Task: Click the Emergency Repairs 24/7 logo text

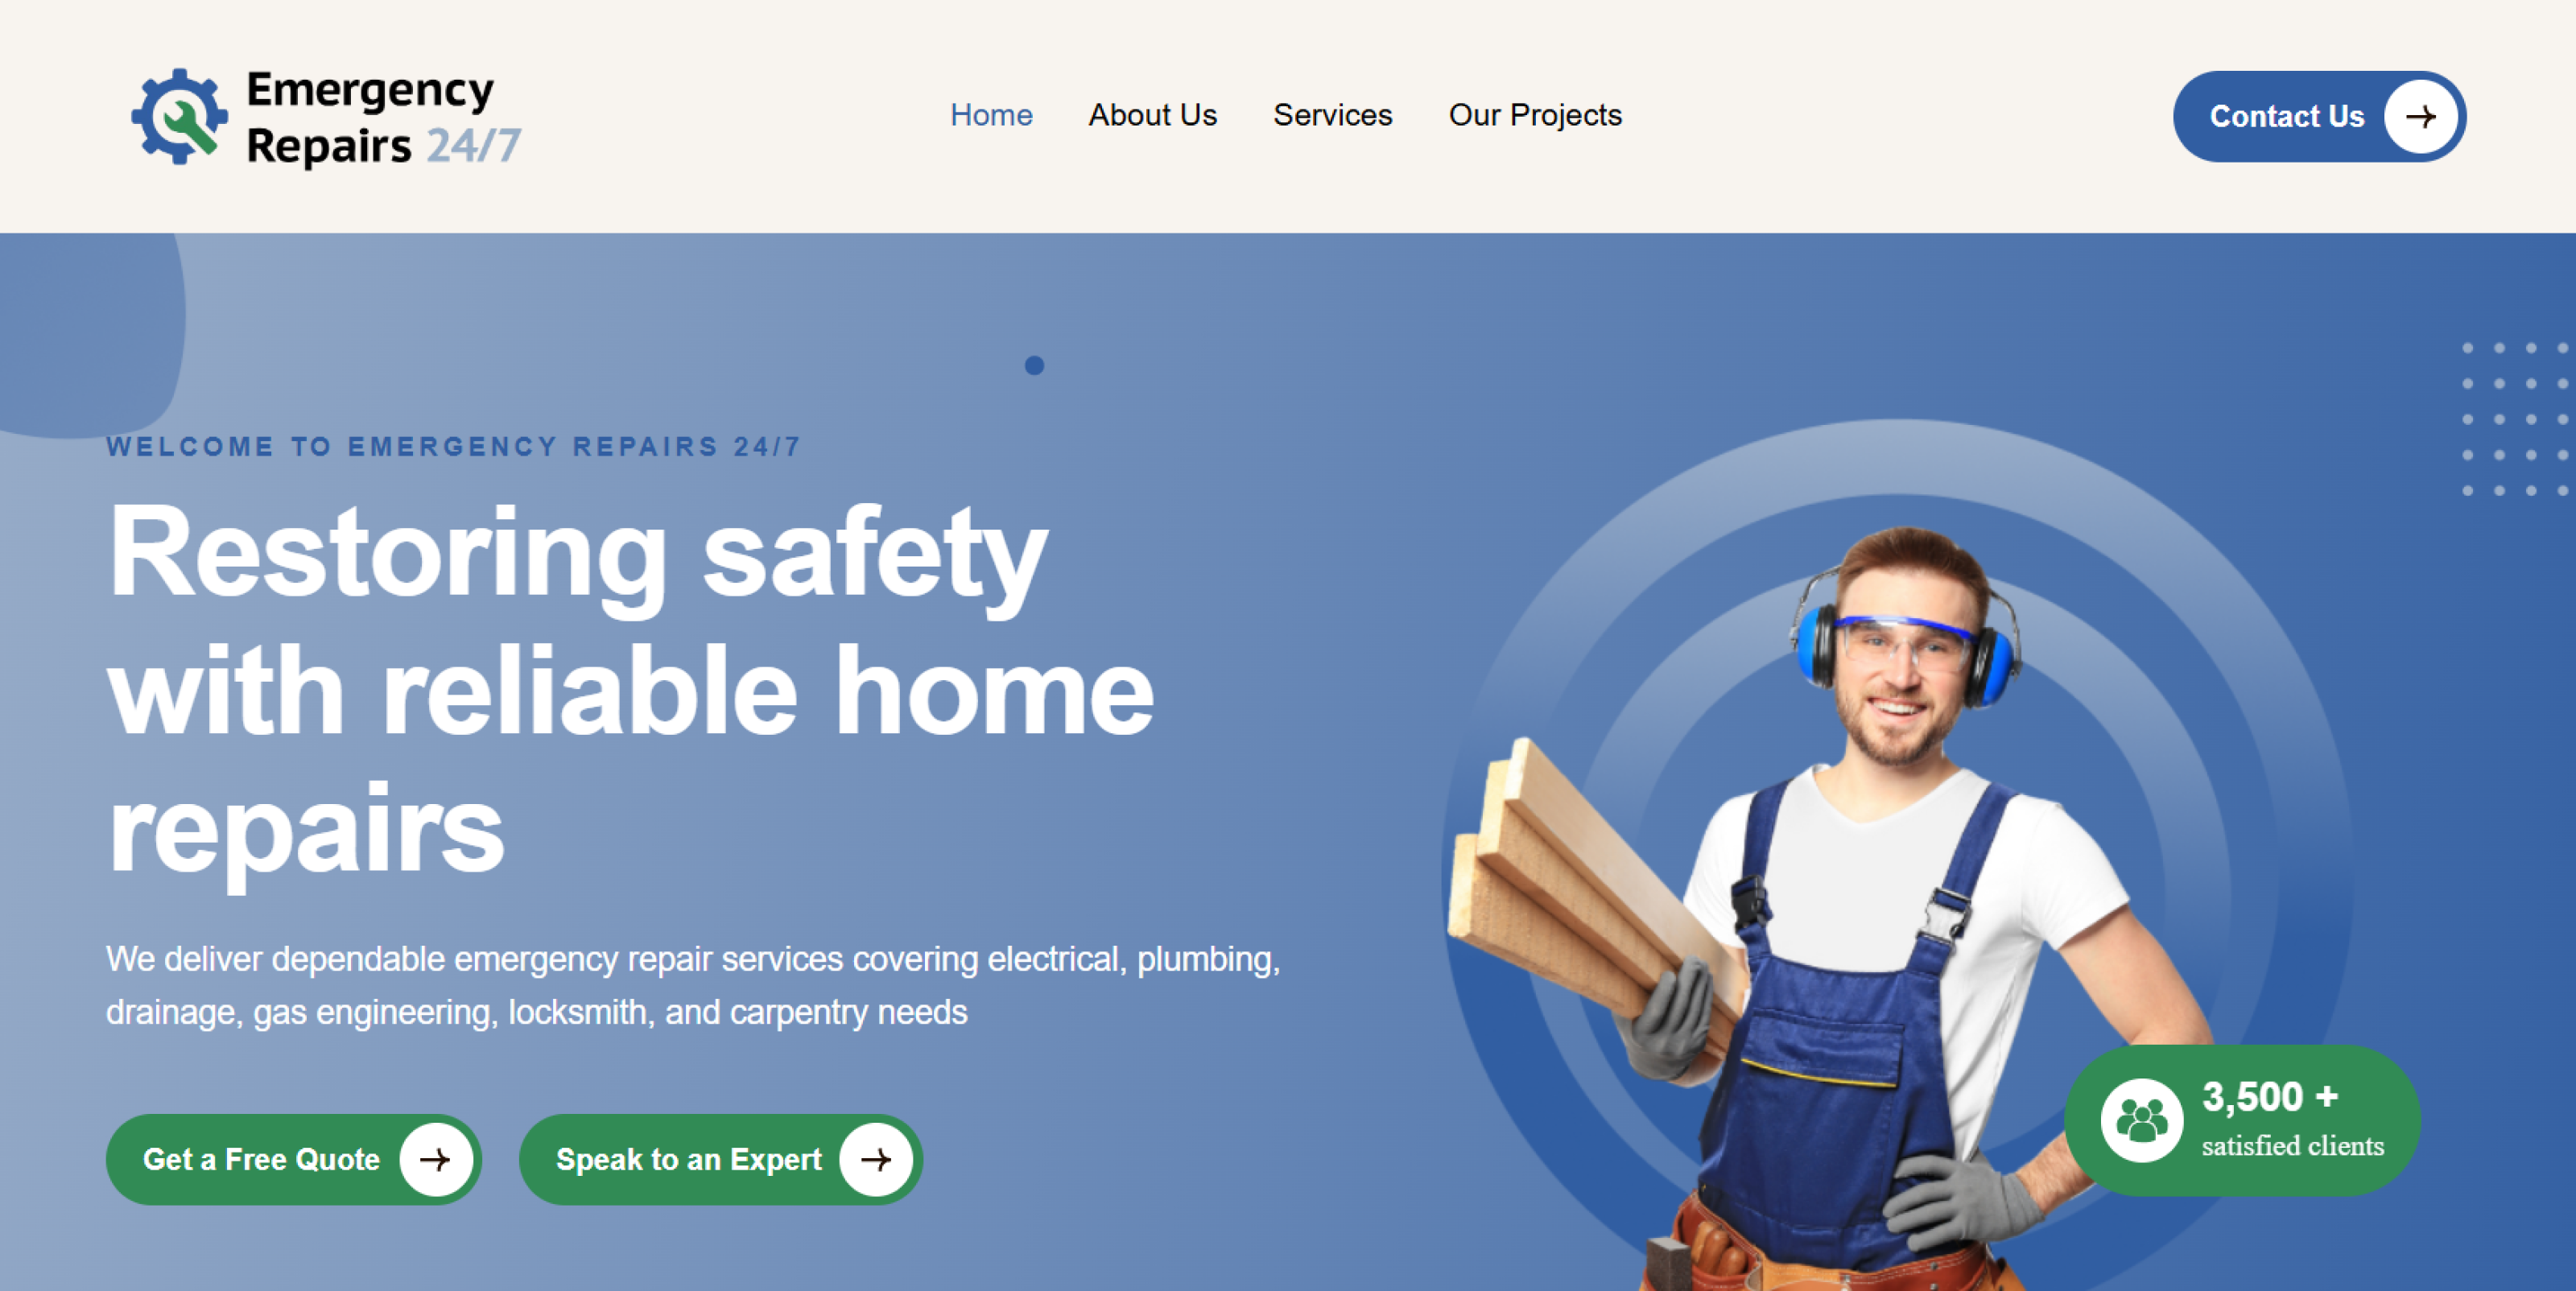Action: [383, 117]
